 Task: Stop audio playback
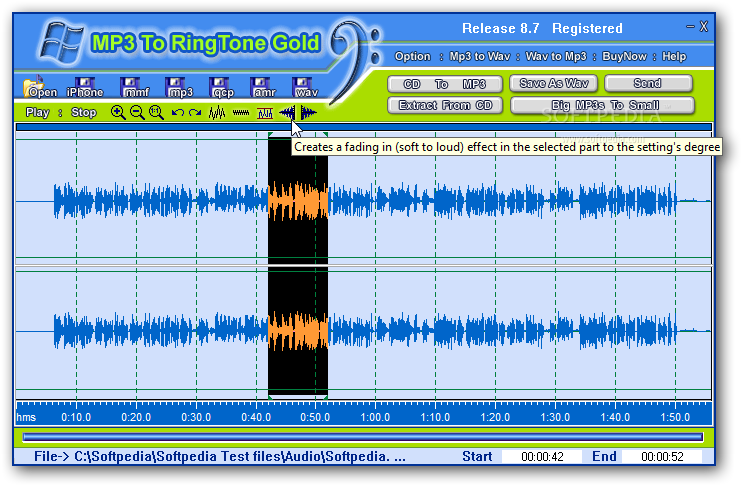[83, 113]
